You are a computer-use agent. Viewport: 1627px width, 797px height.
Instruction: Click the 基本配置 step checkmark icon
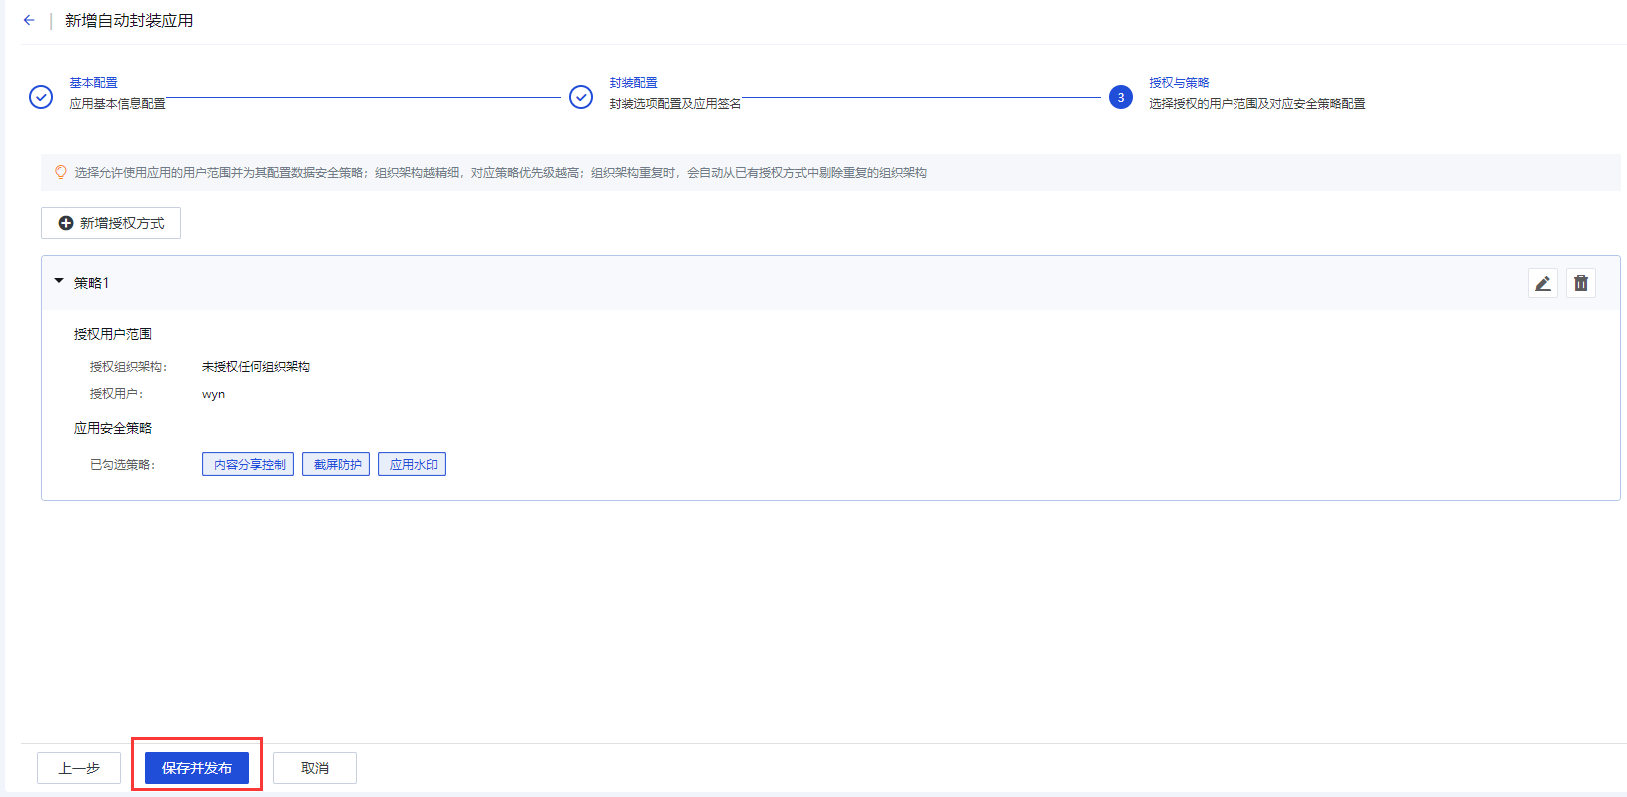pos(41,97)
